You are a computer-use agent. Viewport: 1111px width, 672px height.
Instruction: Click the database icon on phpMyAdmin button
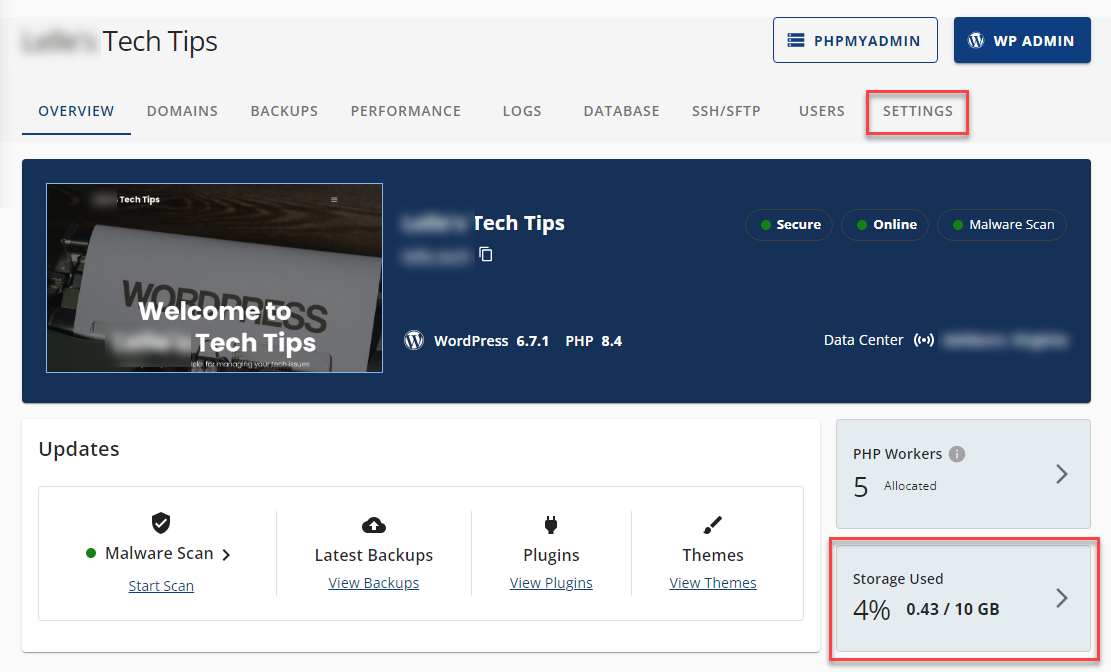point(796,40)
